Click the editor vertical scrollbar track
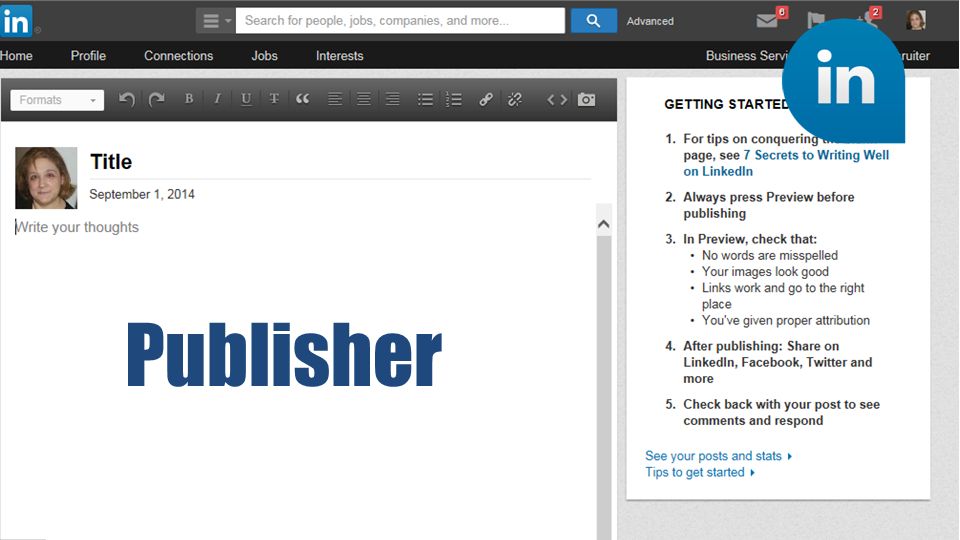 click(x=604, y=386)
